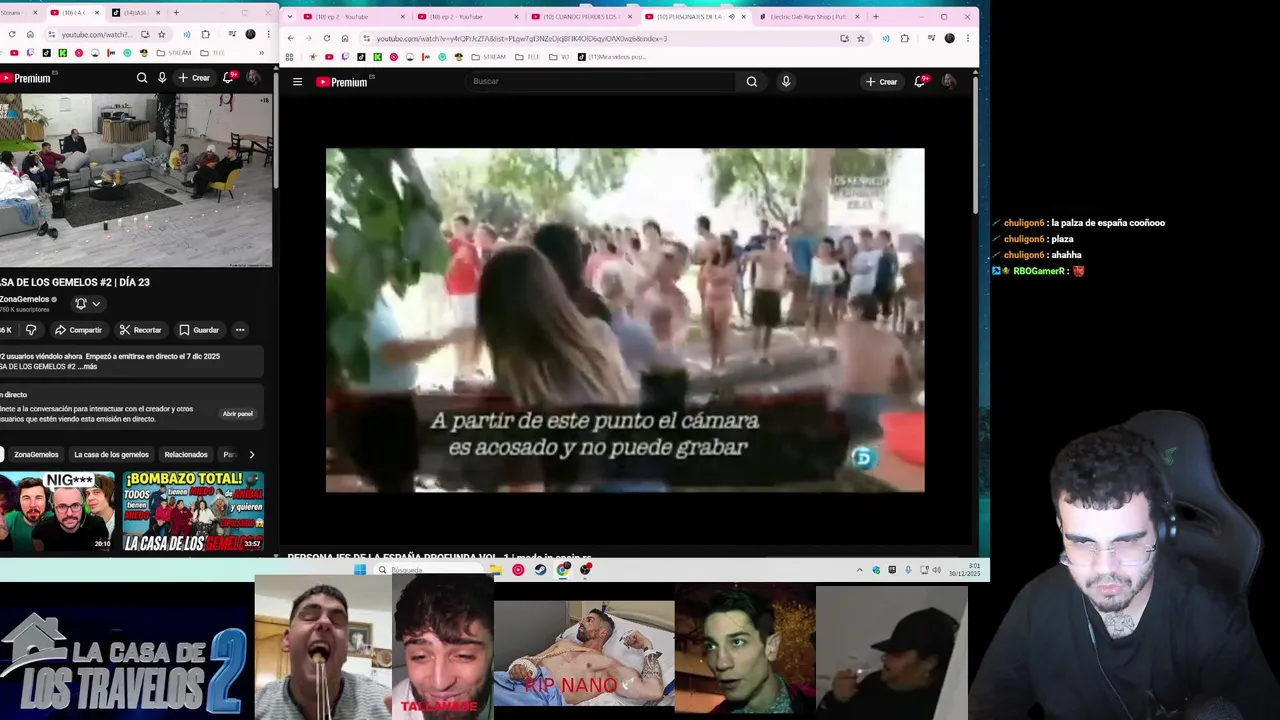Open extensions puzzle icon in right browser

tap(905, 38)
